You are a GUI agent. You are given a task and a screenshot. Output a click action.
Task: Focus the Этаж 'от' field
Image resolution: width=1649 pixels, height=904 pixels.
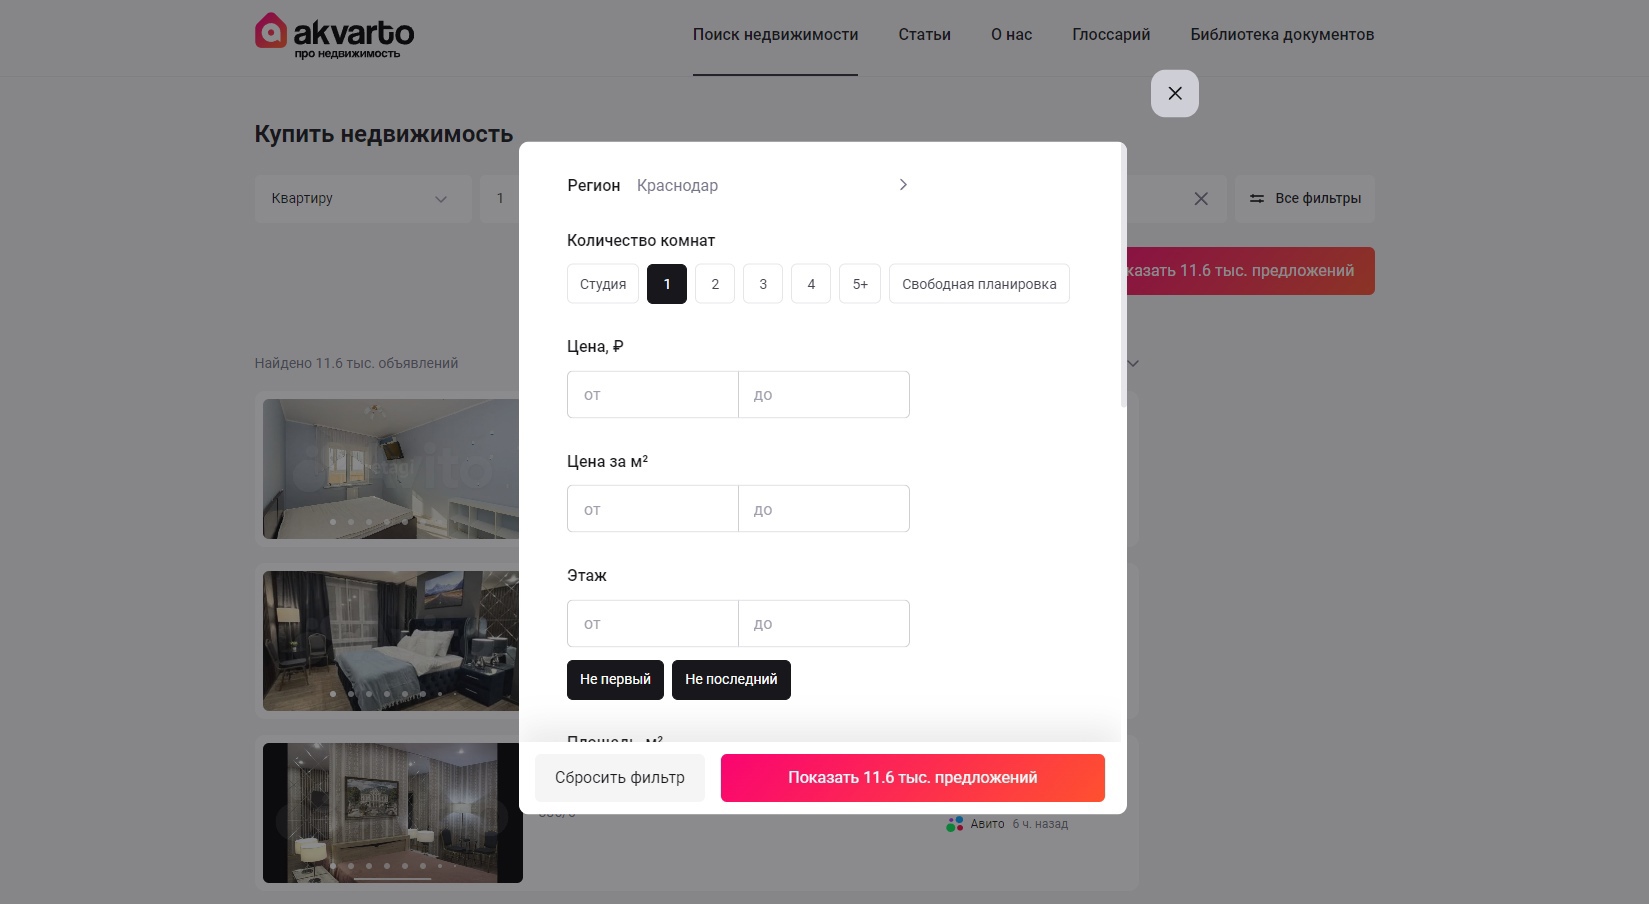653,624
